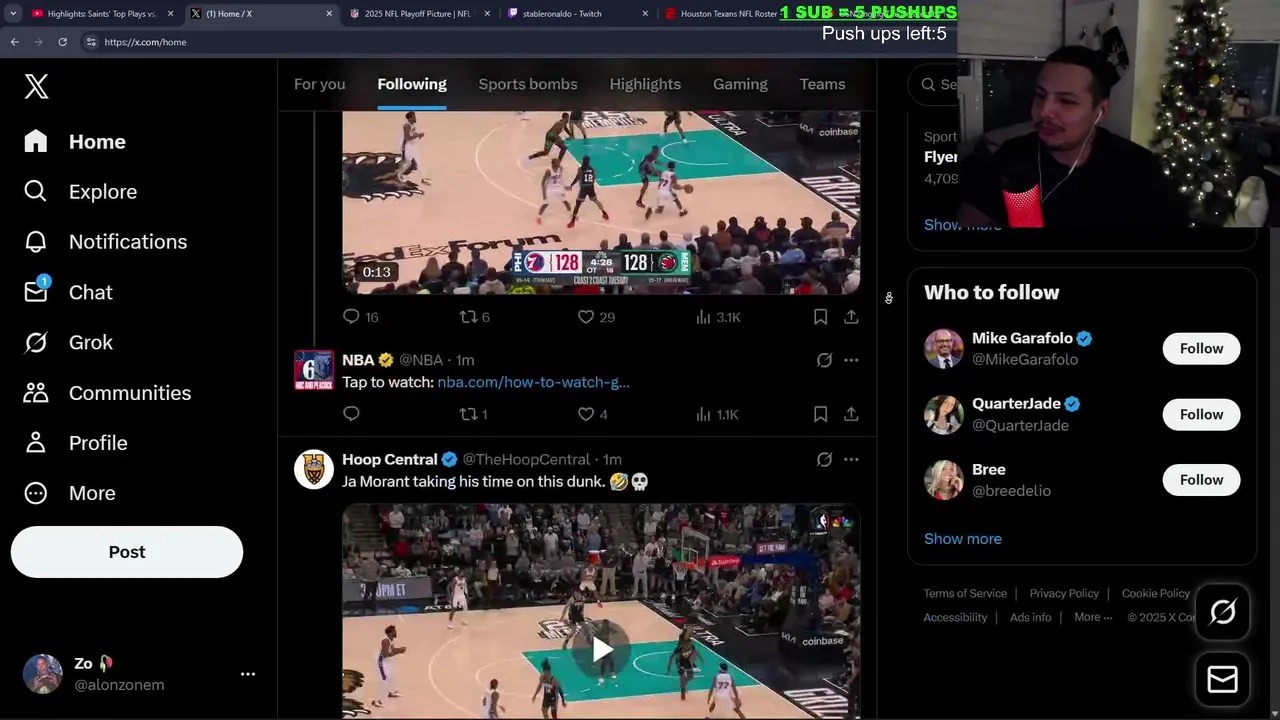Share the post with 3.1K views
The image size is (1280, 720).
[x=851, y=317]
